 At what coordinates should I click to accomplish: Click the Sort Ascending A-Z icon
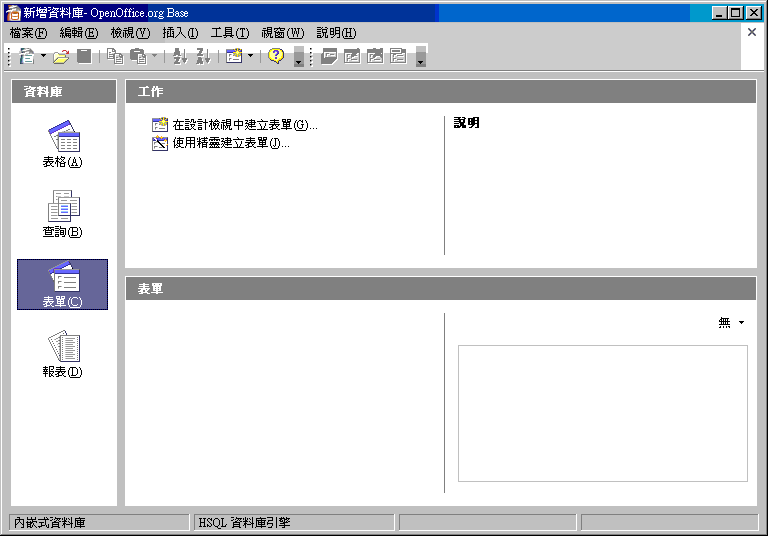click(x=180, y=56)
